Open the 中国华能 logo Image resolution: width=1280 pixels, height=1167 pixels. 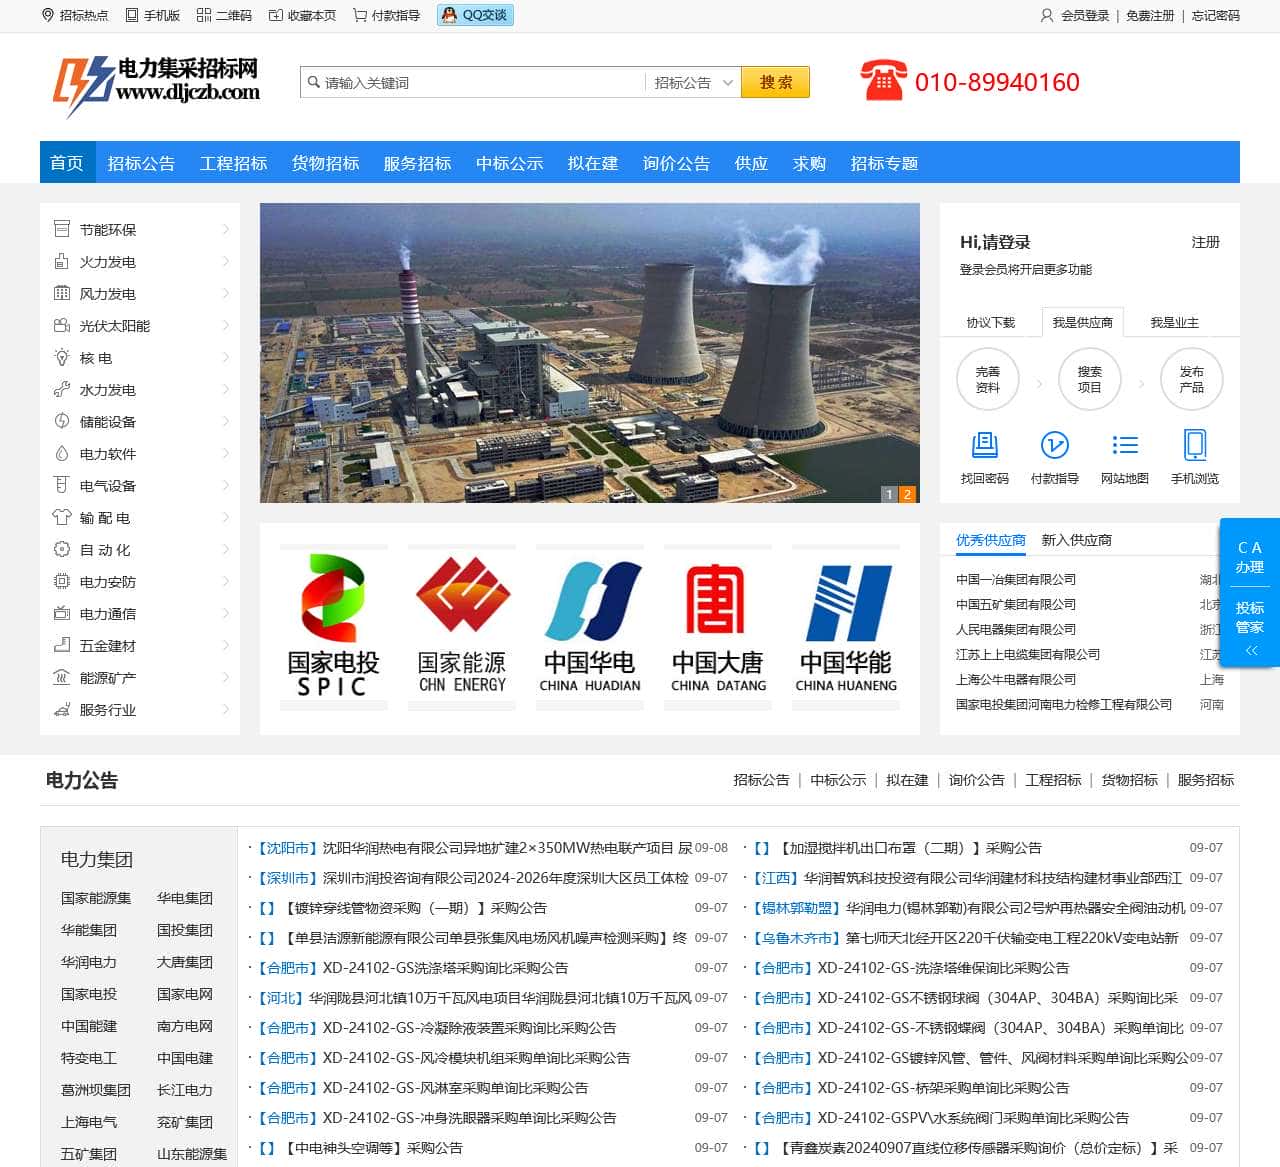tap(846, 627)
